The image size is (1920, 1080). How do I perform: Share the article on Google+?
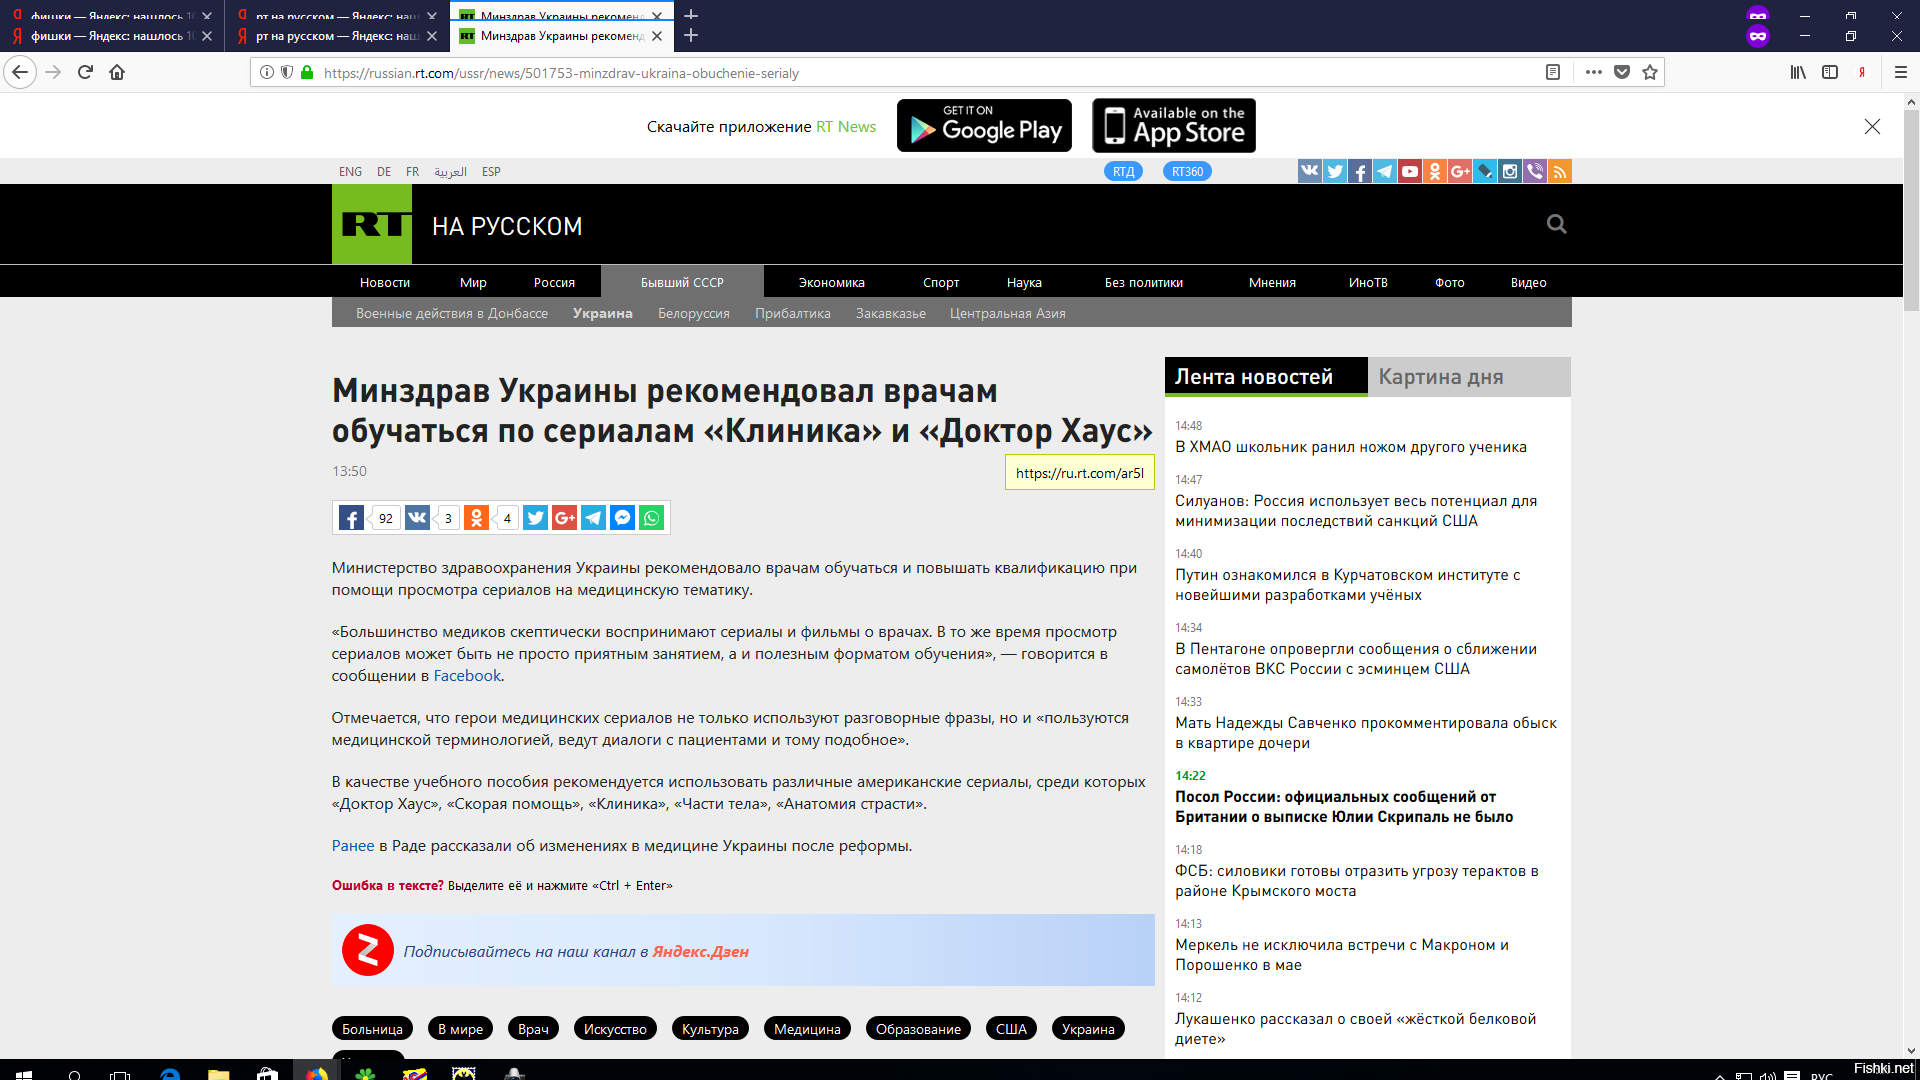[x=564, y=518]
